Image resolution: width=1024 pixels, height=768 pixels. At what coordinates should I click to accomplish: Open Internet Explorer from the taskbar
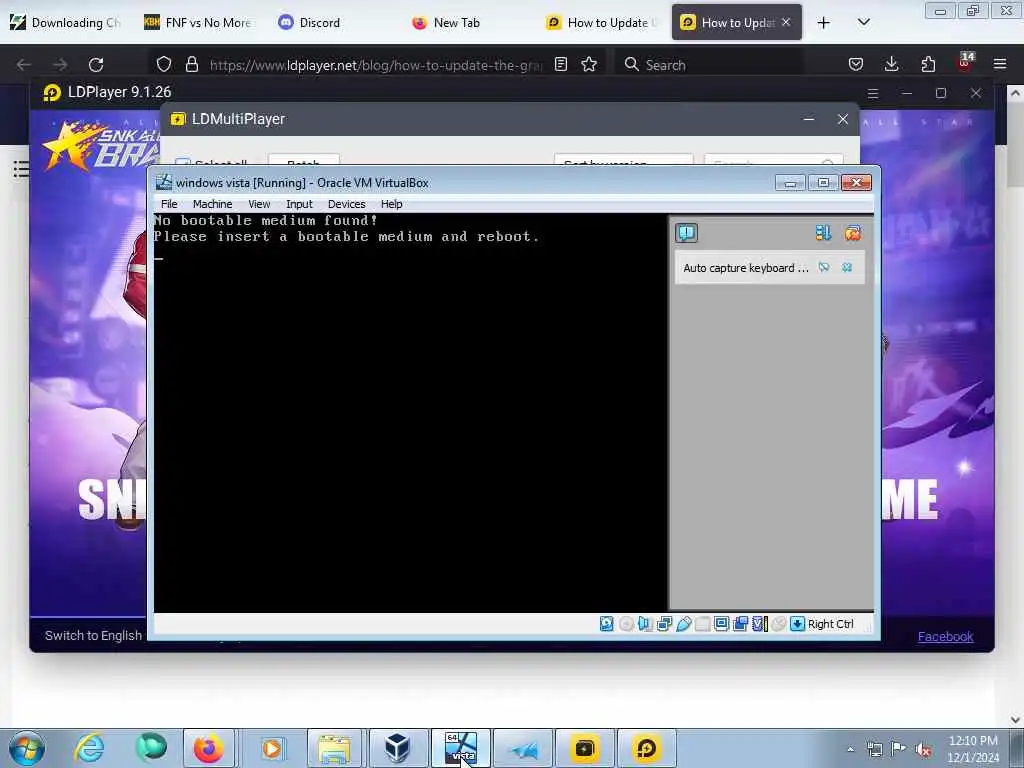[89, 748]
